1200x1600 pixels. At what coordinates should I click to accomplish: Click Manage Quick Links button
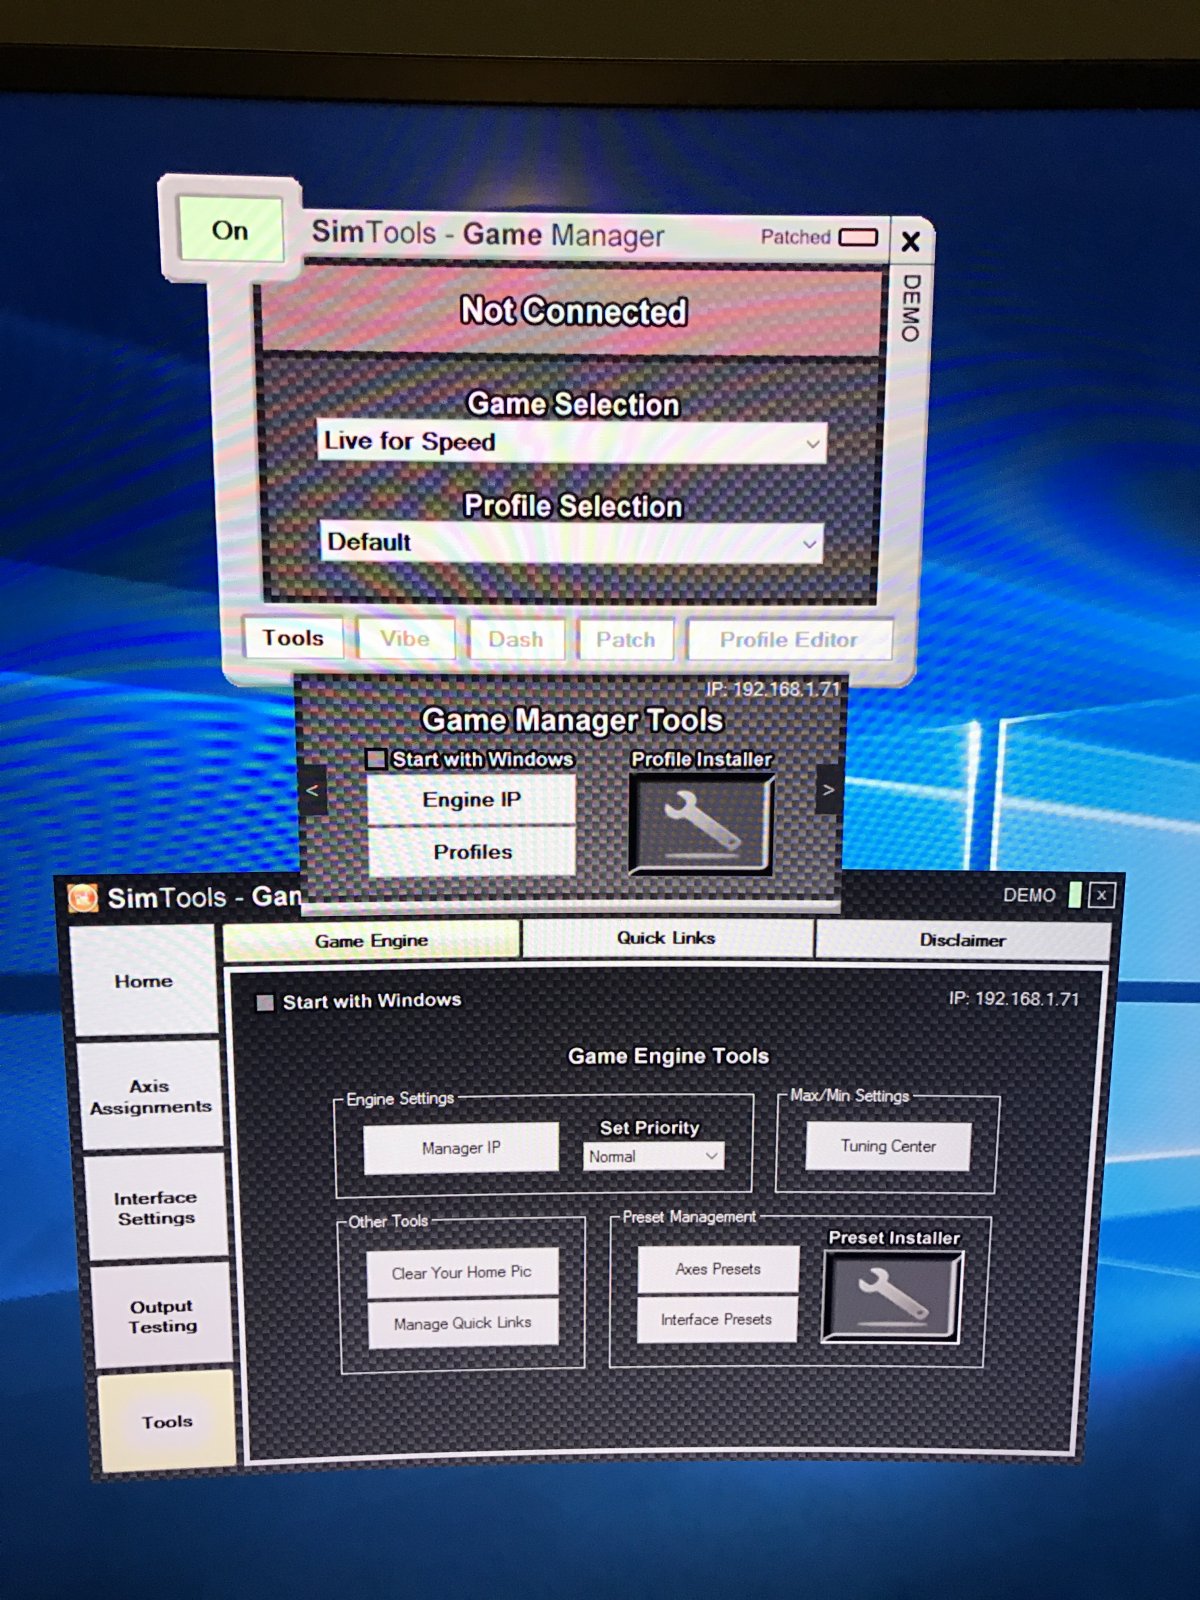coord(463,1323)
